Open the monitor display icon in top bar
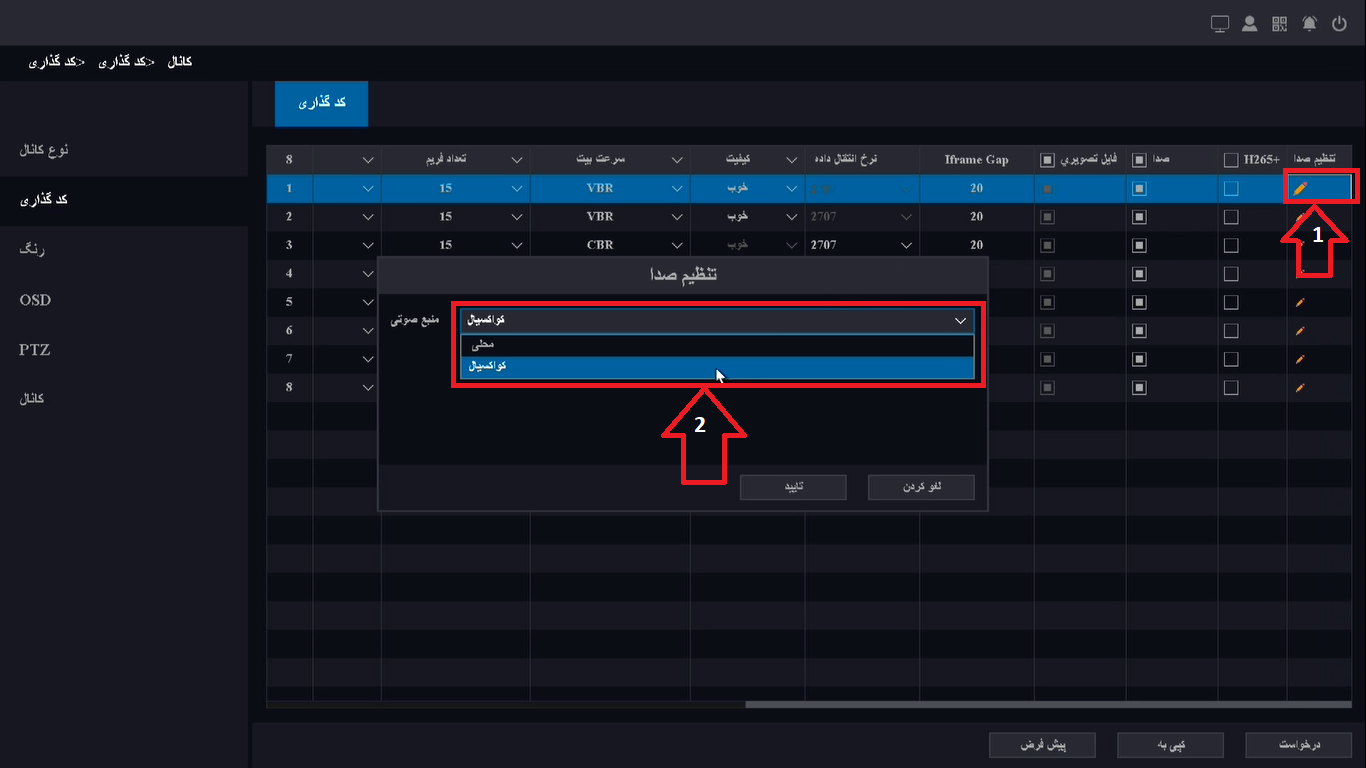This screenshot has height=768, width=1366. [1219, 24]
